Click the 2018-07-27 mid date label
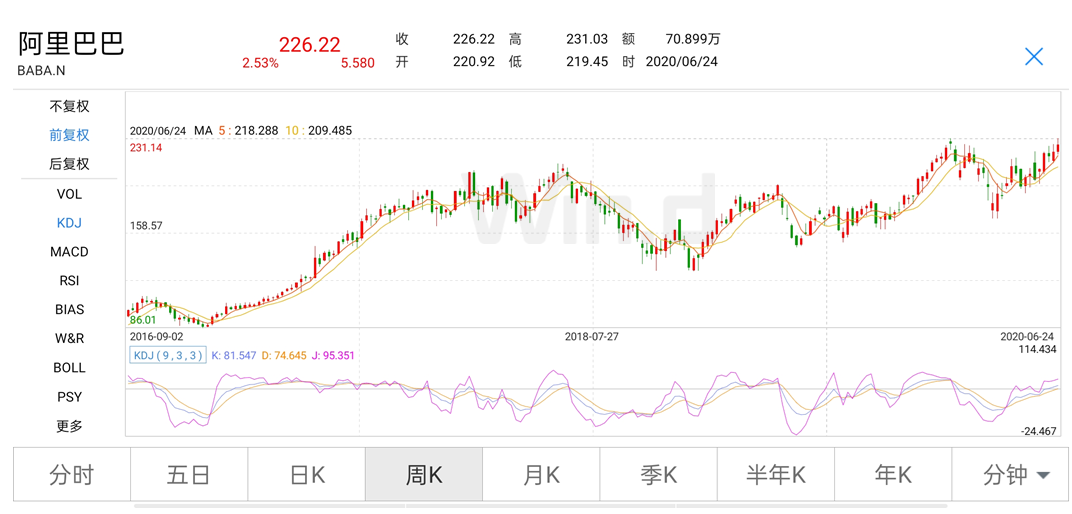Image resolution: width=1072 pixels, height=514 pixels. 592,336
